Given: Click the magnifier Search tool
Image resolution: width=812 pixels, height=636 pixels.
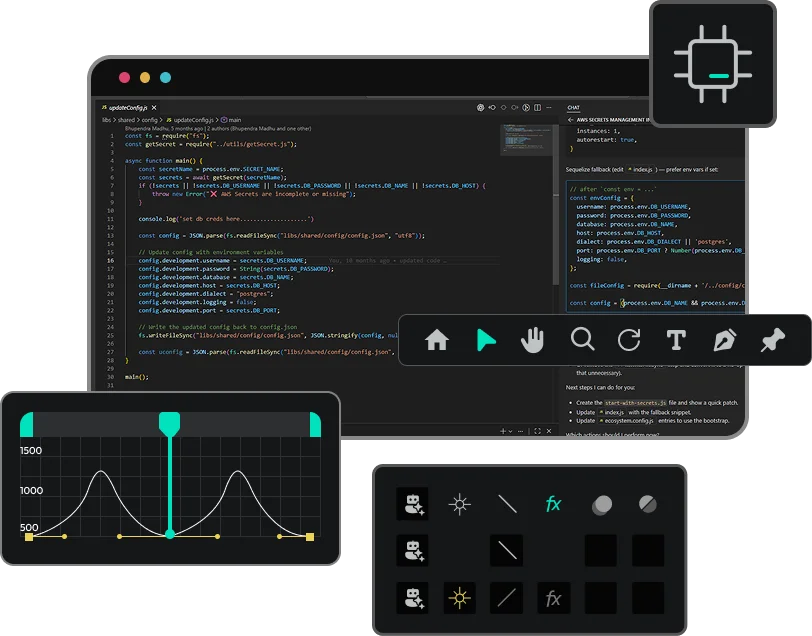Looking at the screenshot, I should (582, 340).
